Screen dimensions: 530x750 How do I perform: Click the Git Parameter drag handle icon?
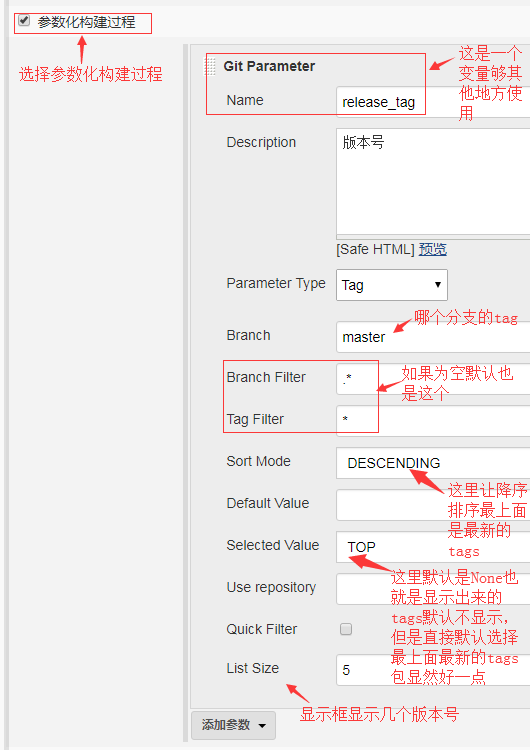click(210, 66)
